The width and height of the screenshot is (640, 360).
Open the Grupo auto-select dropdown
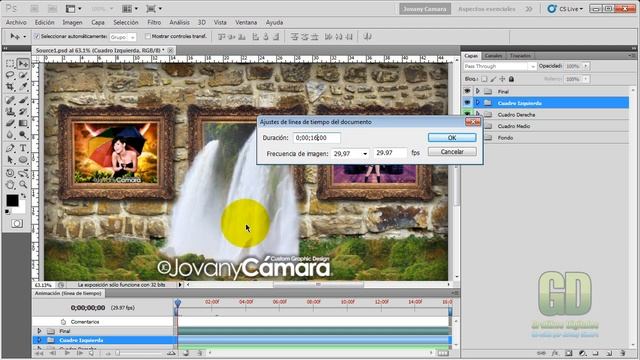pyautogui.click(x=133, y=37)
